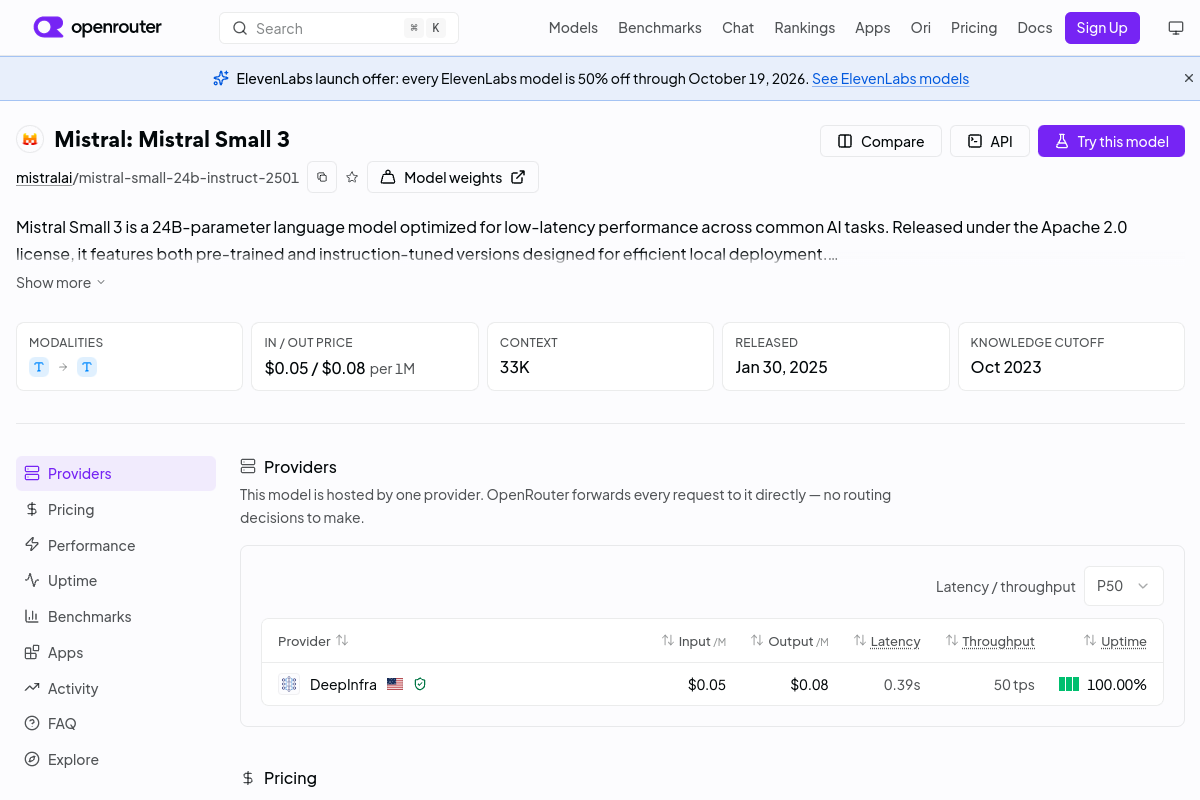The height and width of the screenshot is (800, 1200).
Task: Click the Sign Up button
Action: pyautogui.click(x=1102, y=28)
